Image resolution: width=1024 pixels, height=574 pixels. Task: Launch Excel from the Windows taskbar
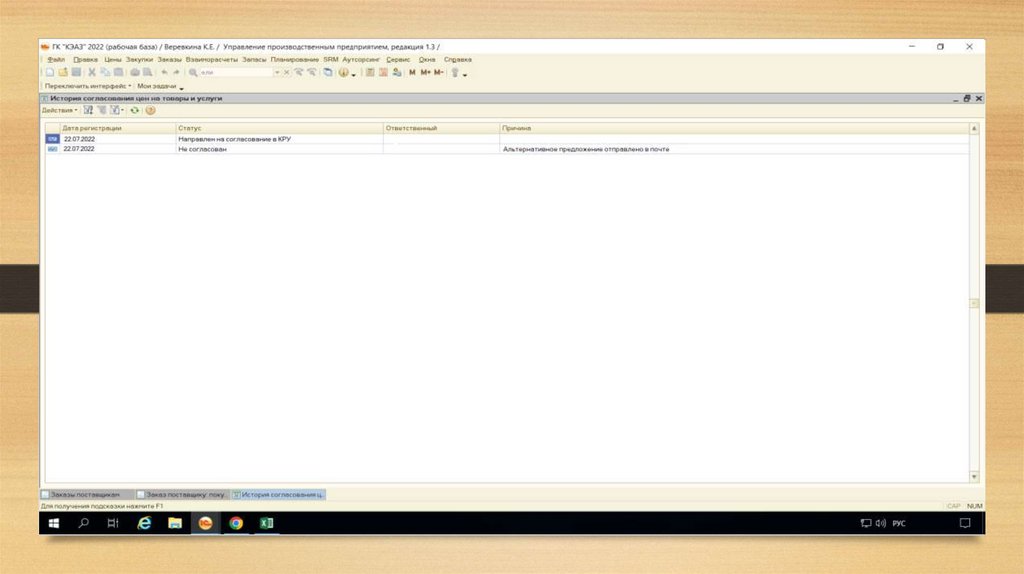(267, 523)
